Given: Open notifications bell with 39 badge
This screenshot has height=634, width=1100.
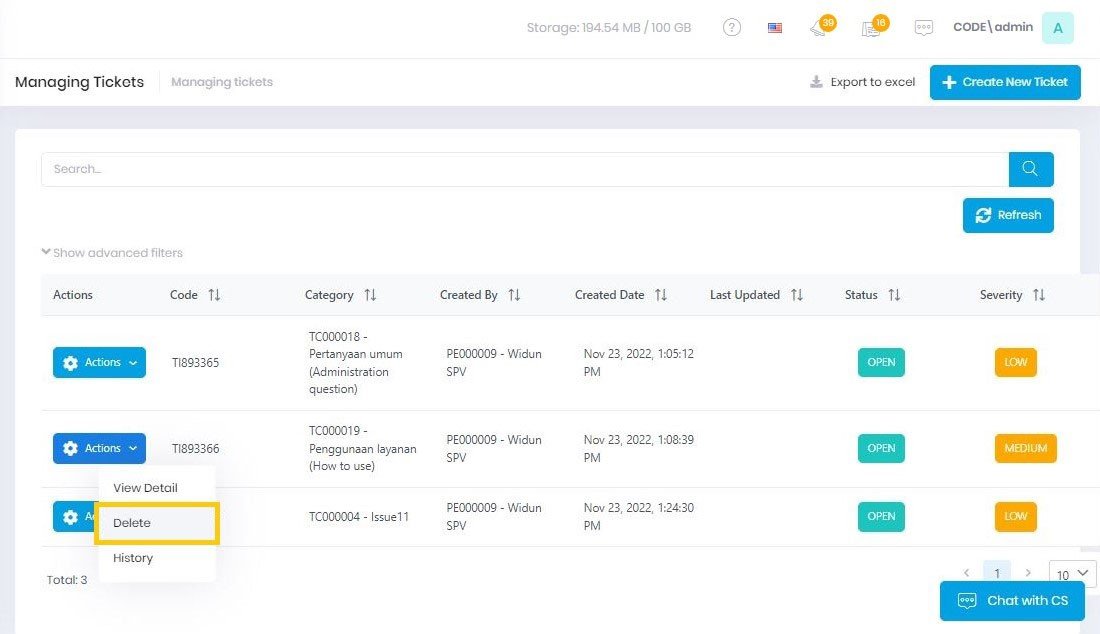Looking at the screenshot, I should tap(820, 28).
